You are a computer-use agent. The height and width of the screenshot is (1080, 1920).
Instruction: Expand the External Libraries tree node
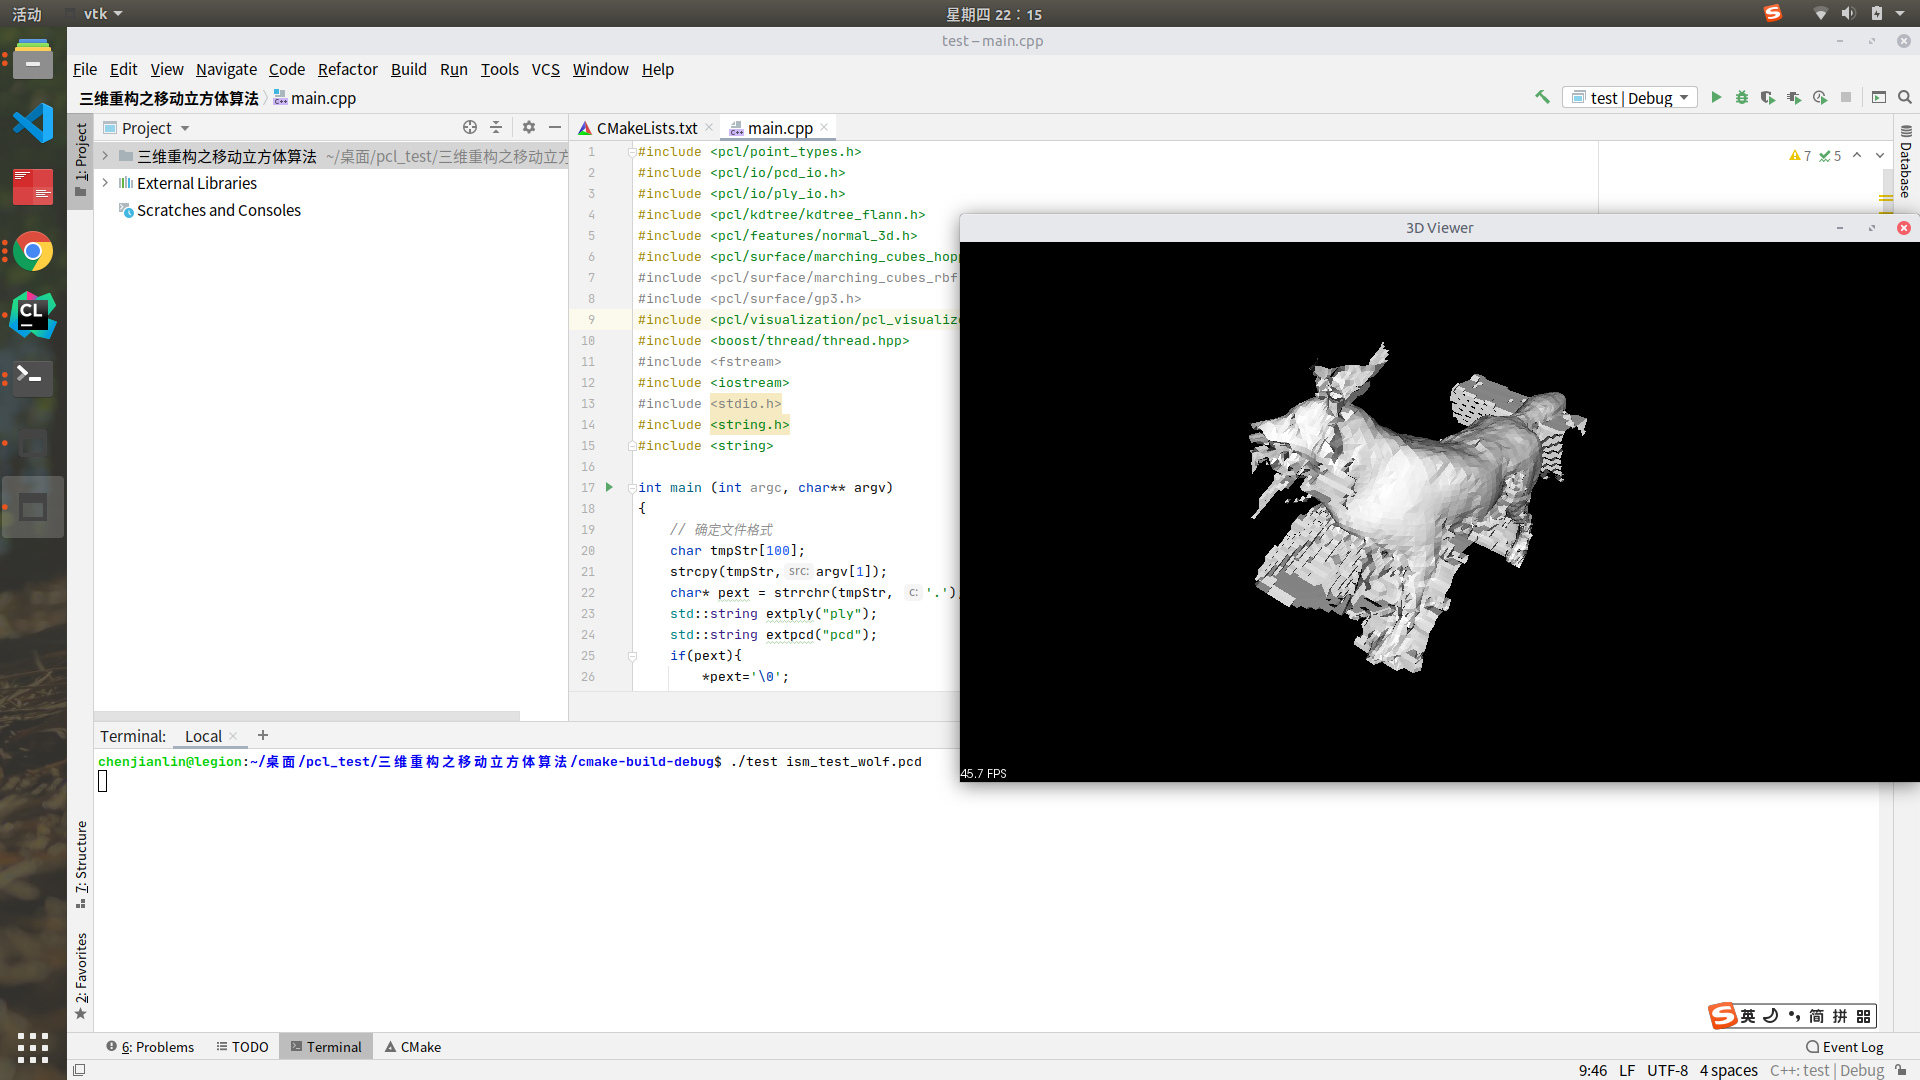point(105,183)
